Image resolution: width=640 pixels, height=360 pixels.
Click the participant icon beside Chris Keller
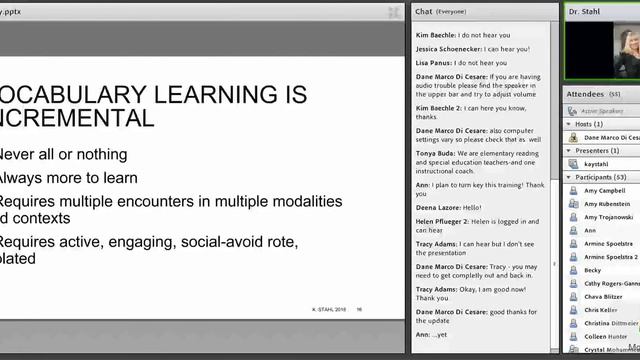pos(573,310)
